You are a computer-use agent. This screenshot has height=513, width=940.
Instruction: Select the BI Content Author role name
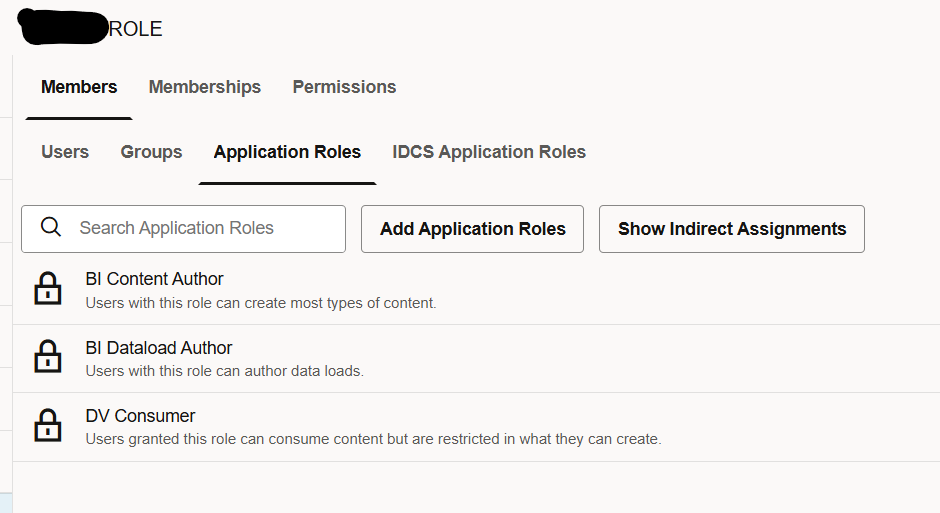coord(154,279)
